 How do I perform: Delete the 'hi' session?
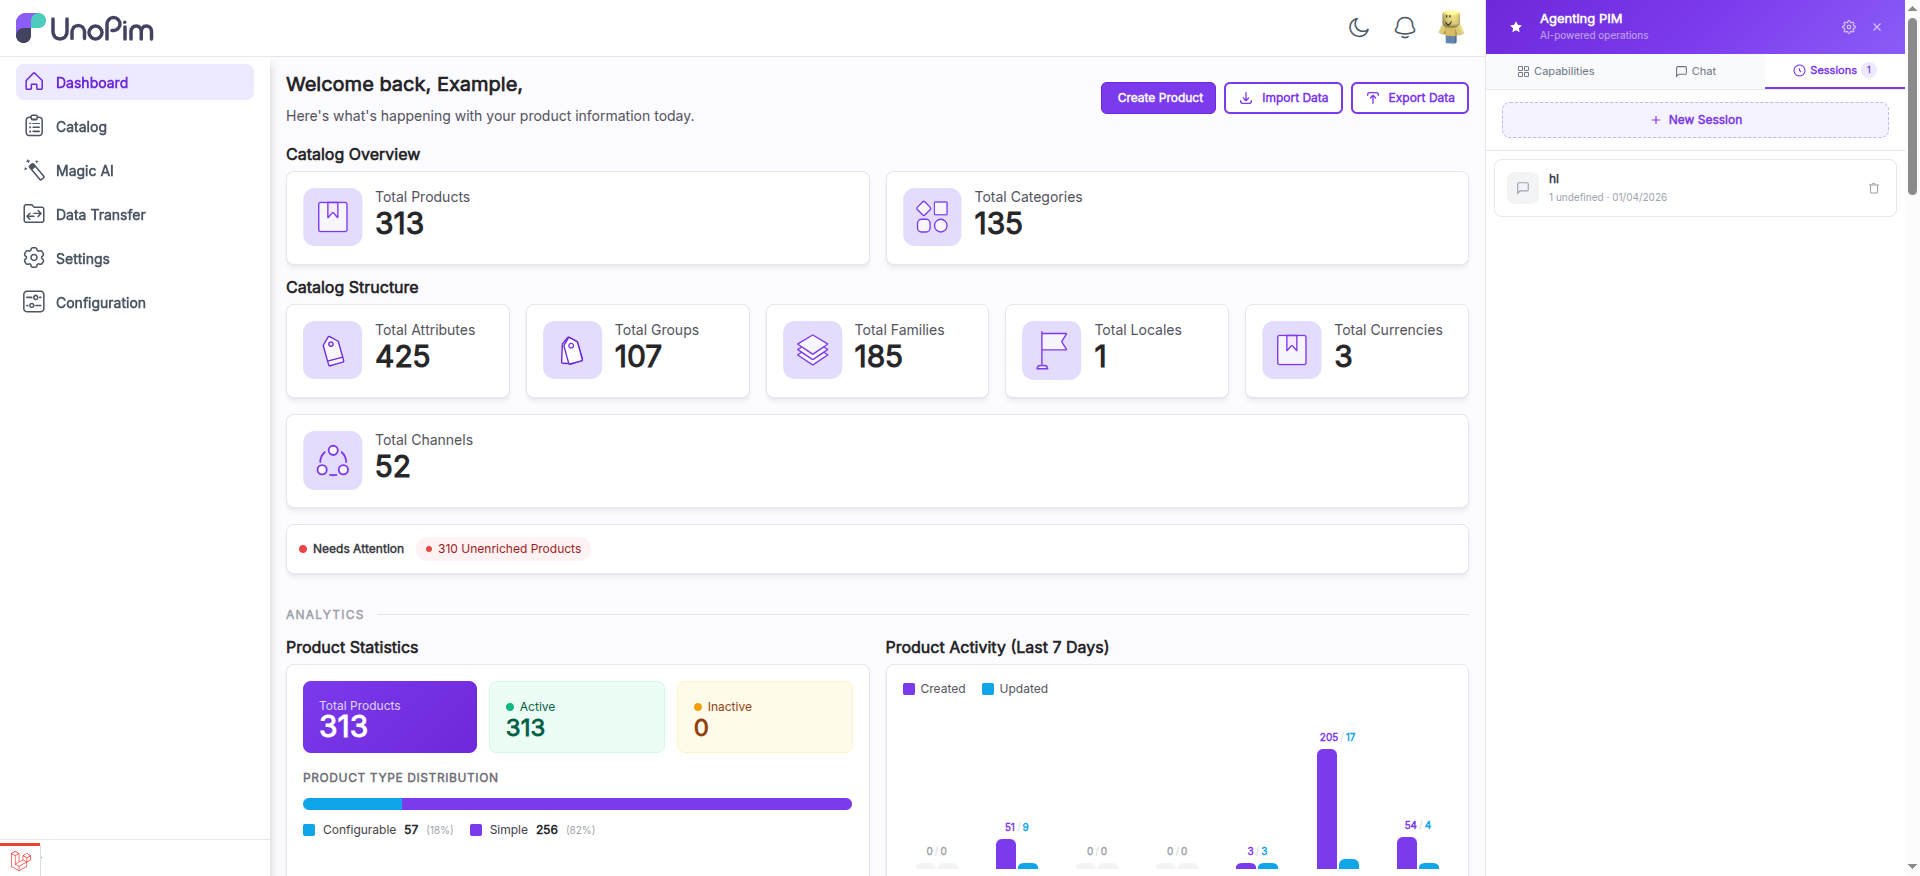[1873, 188]
